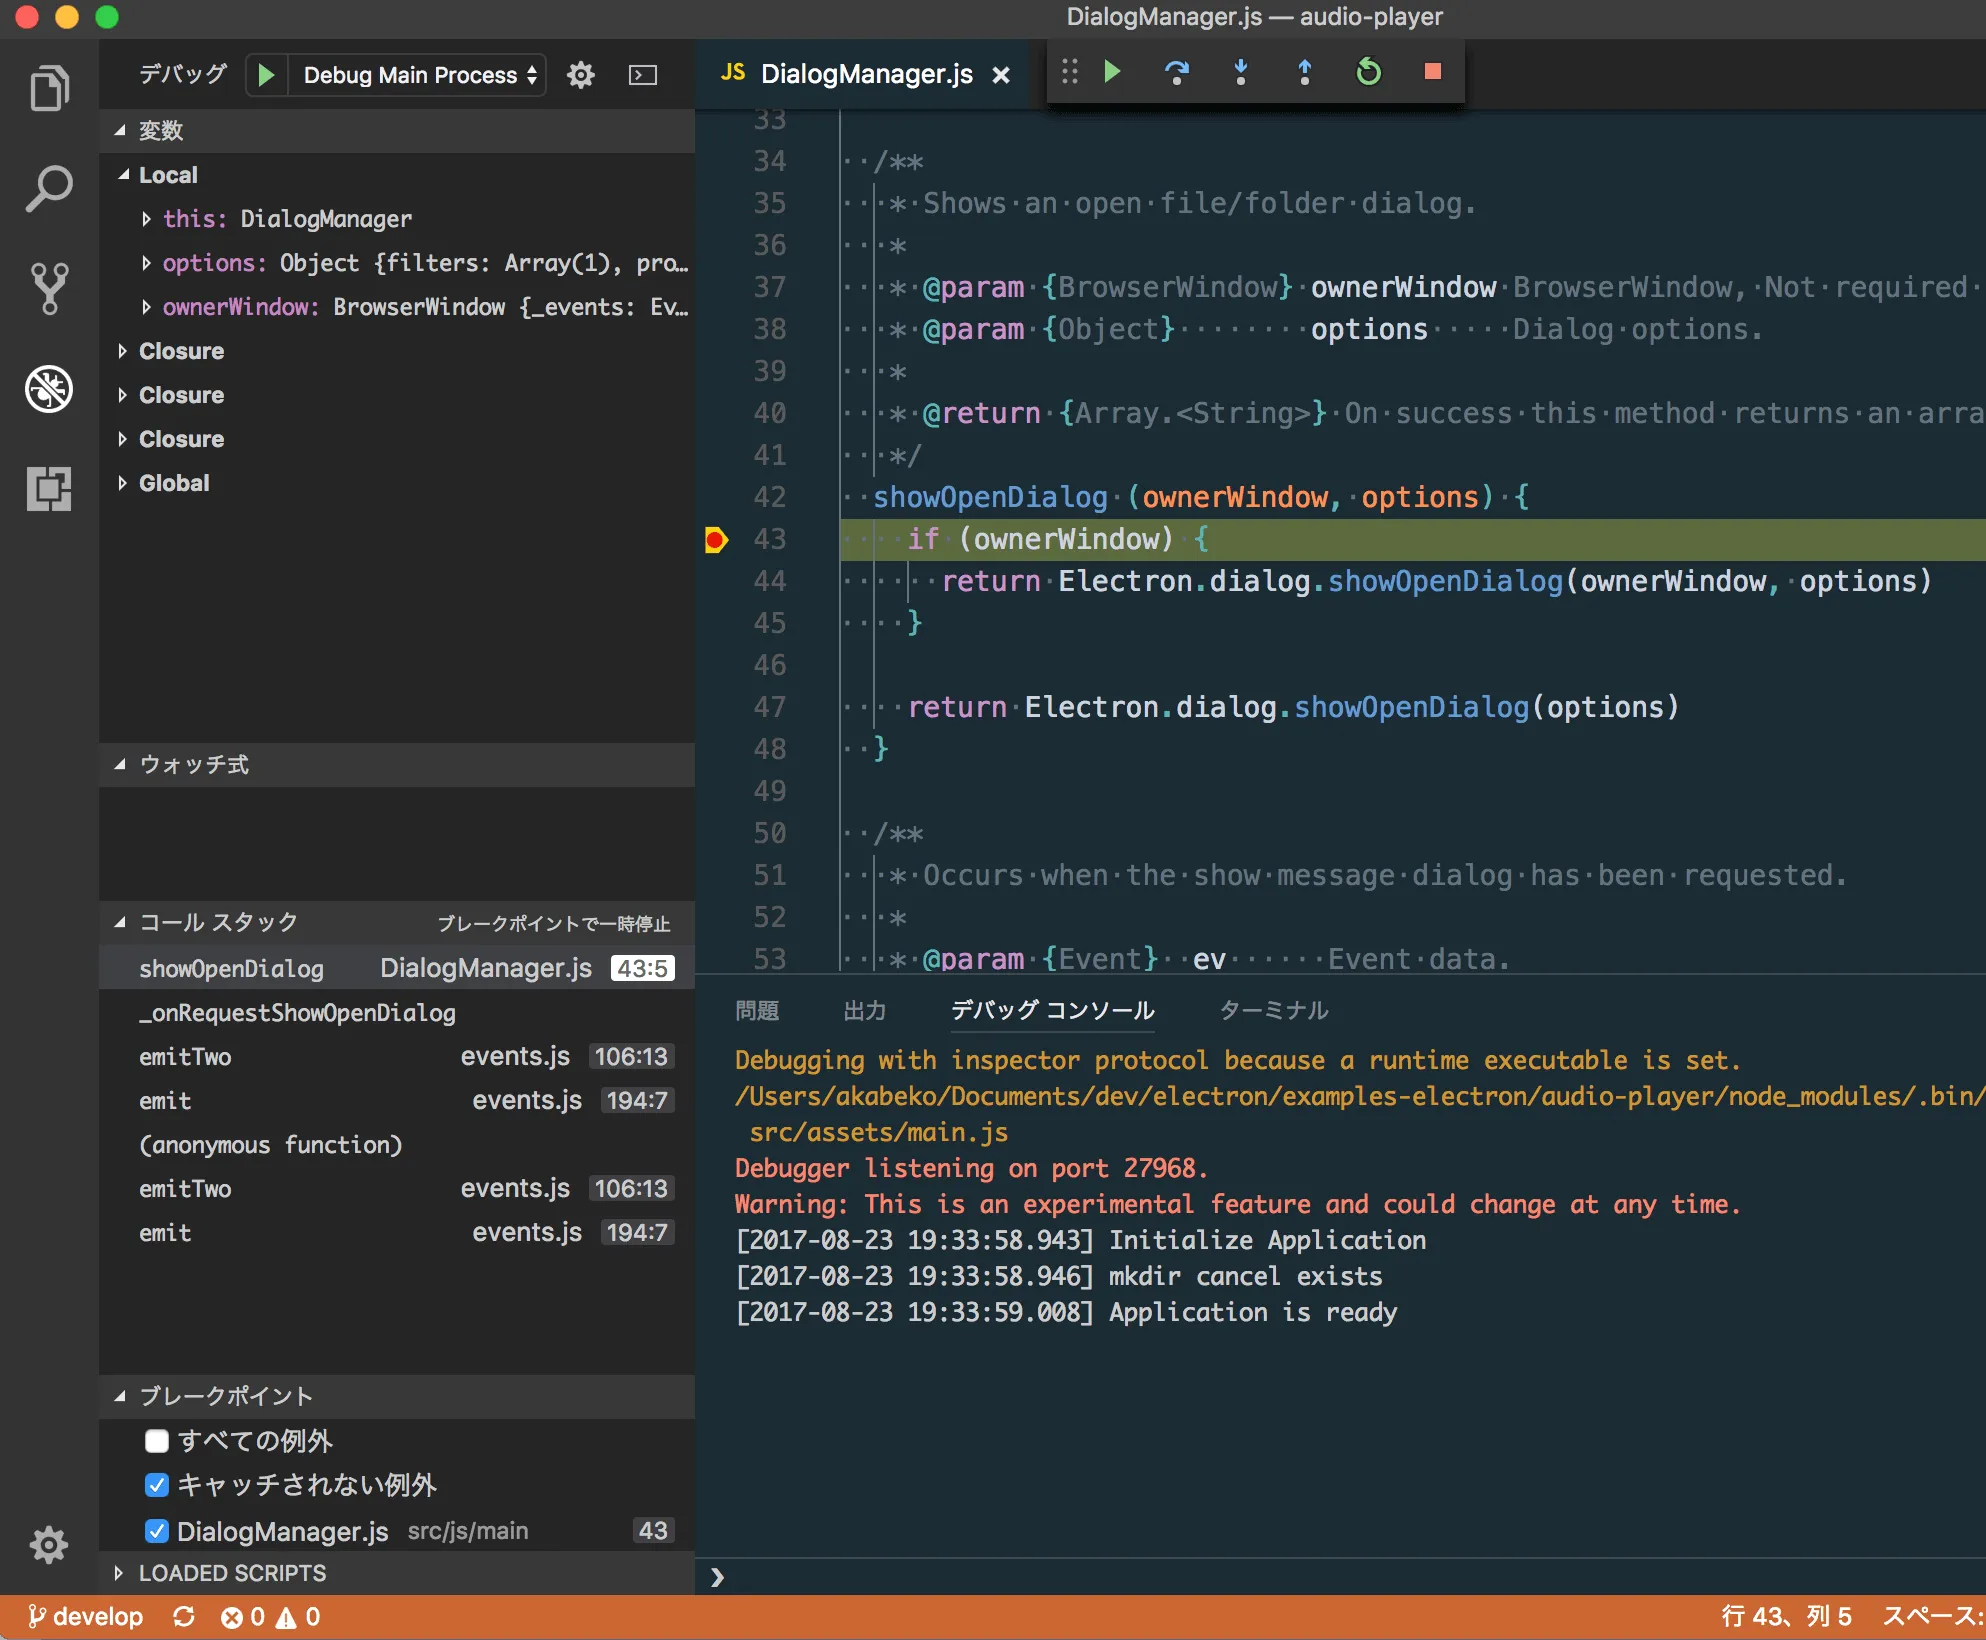Click the Step Over debug icon
This screenshot has height=1640, width=1986.
click(x=1176, y=72)
